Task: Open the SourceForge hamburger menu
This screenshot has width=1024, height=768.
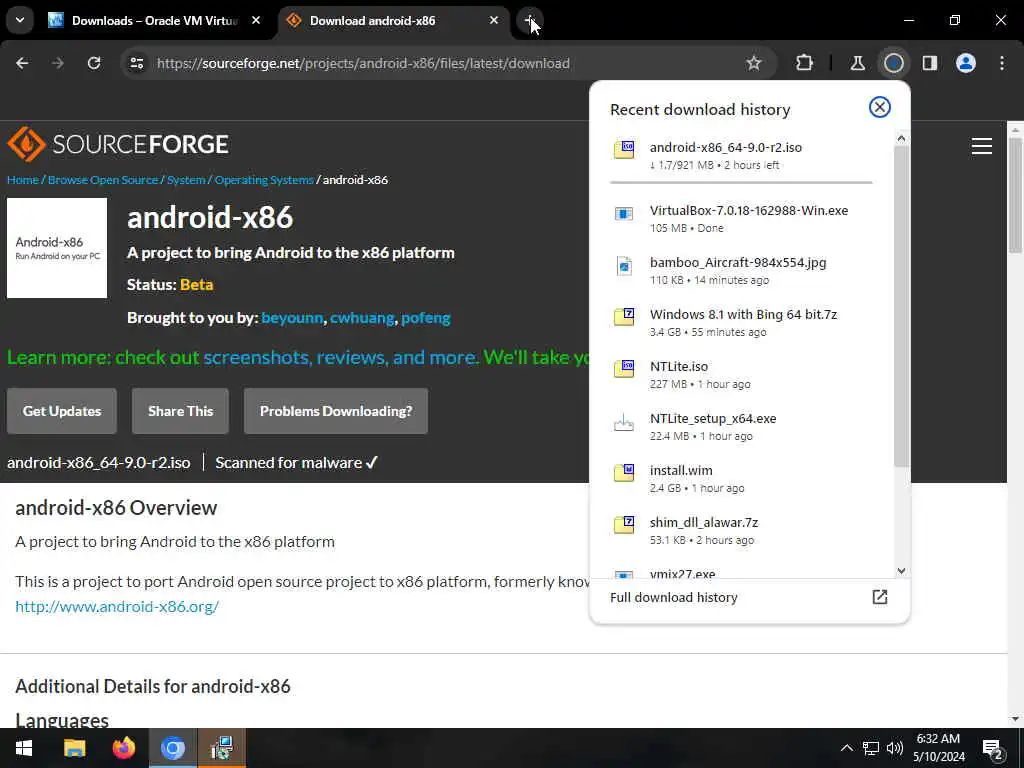Action: pyautogui.click(x=982, y=146)
